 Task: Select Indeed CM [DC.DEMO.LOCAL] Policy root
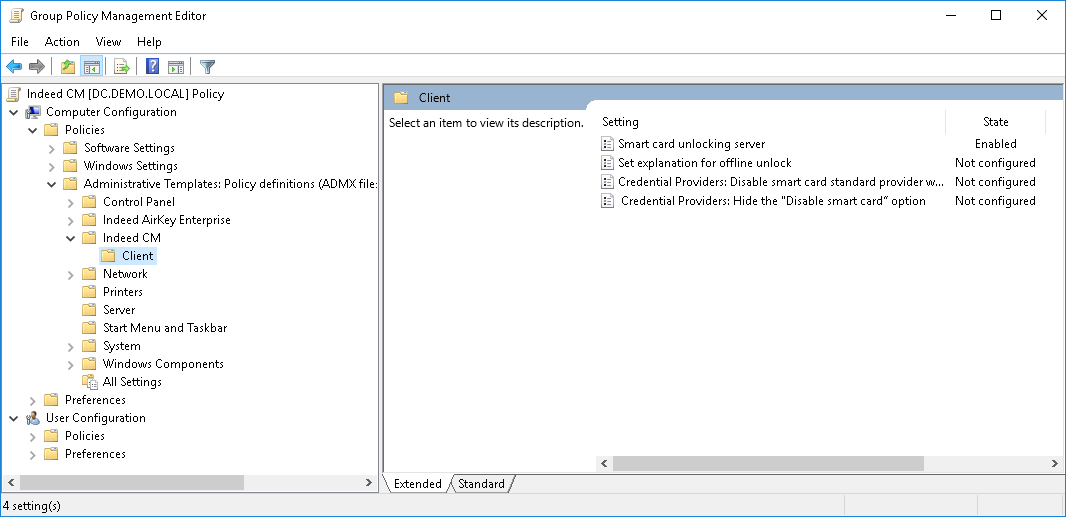[x=125, y=94]
